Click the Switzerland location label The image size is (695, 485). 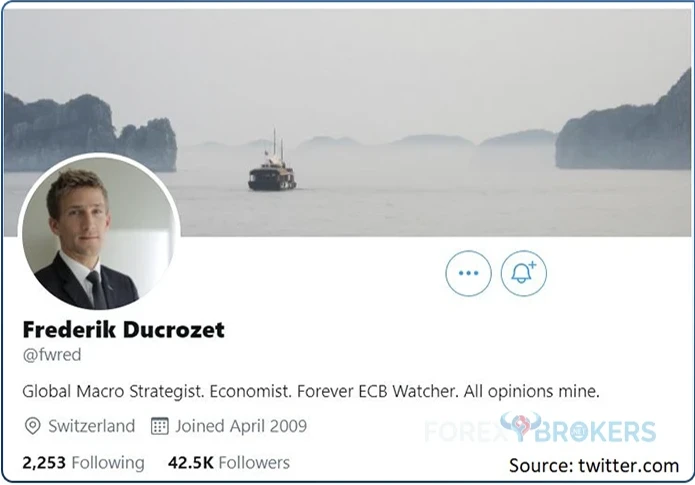tap(92, 426)
